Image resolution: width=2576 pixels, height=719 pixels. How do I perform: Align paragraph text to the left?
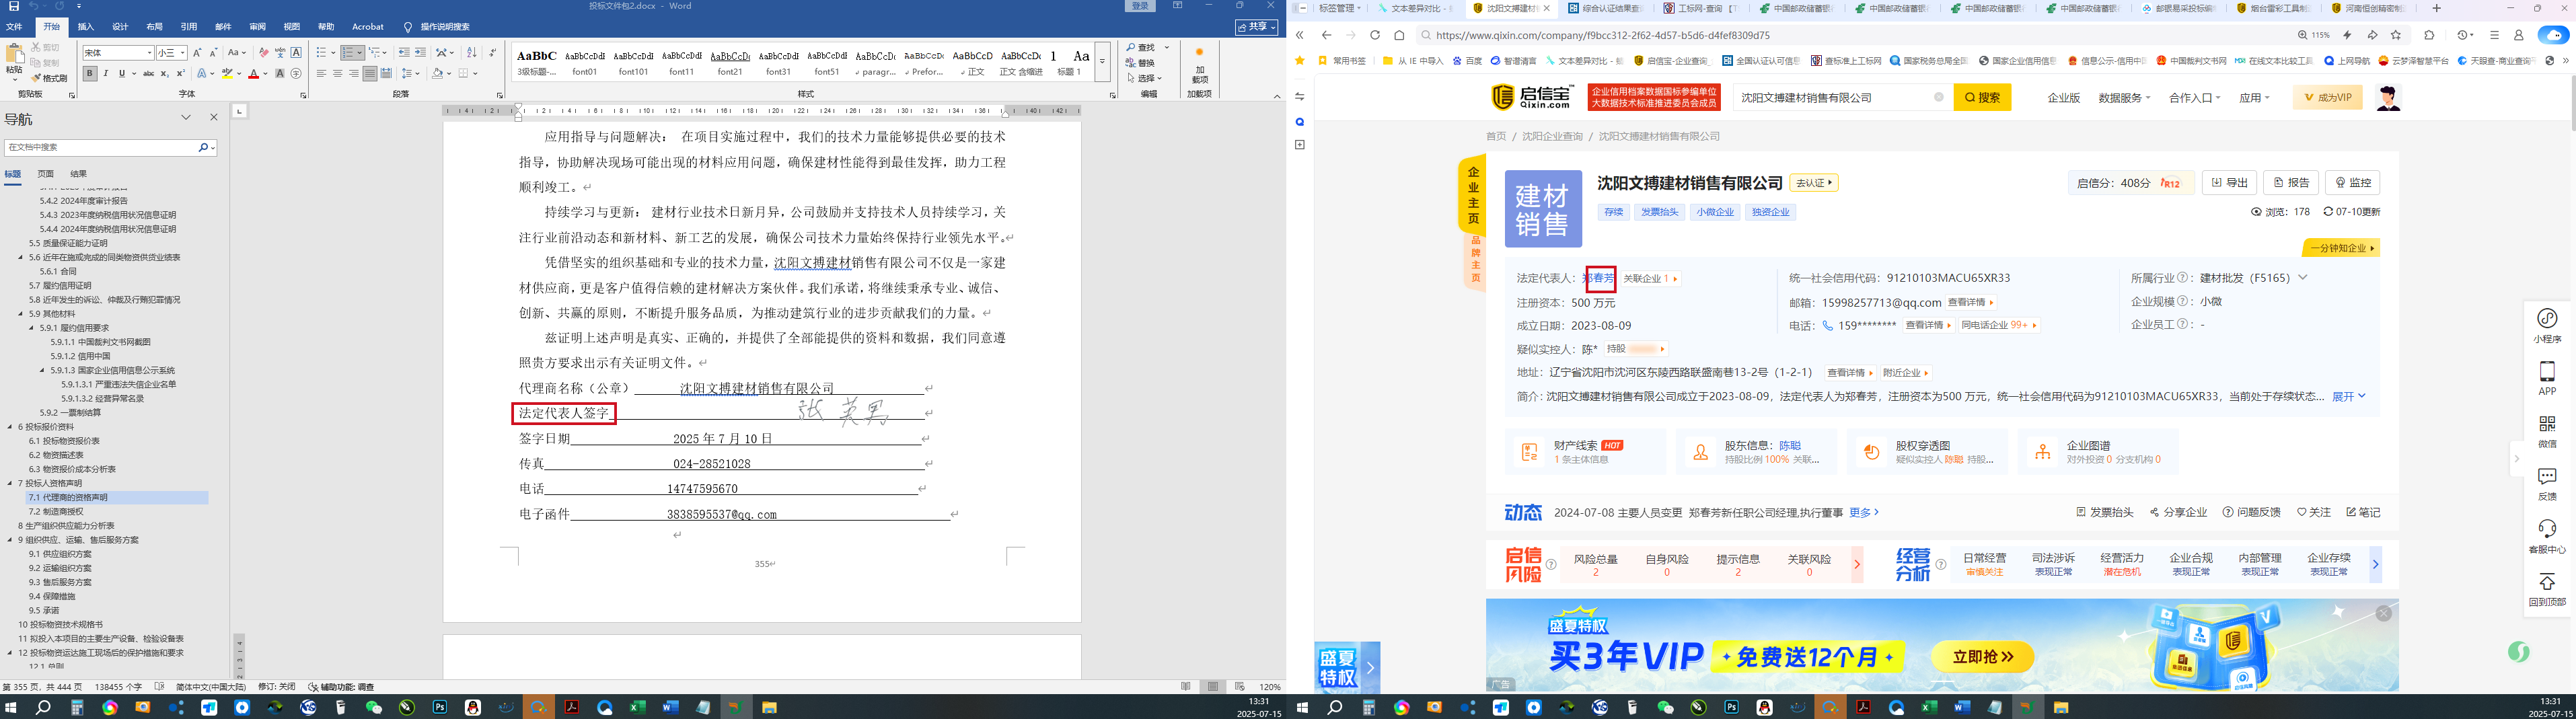pyautogui.click(x=321, y=73)
